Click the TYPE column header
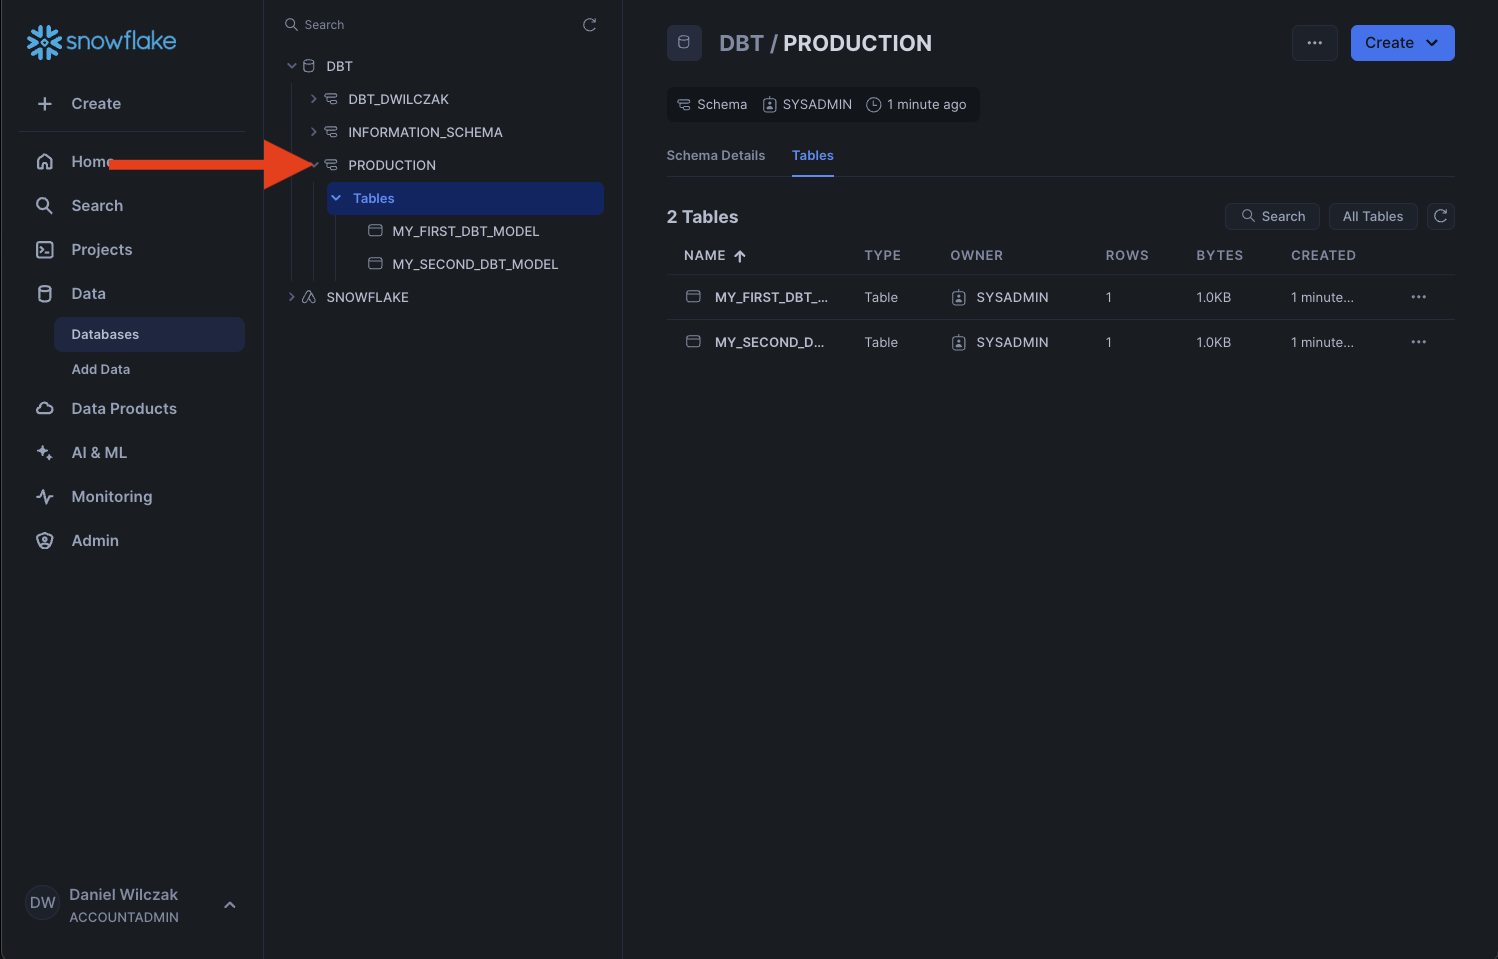The image size is (1498, 959). [883, 256]
